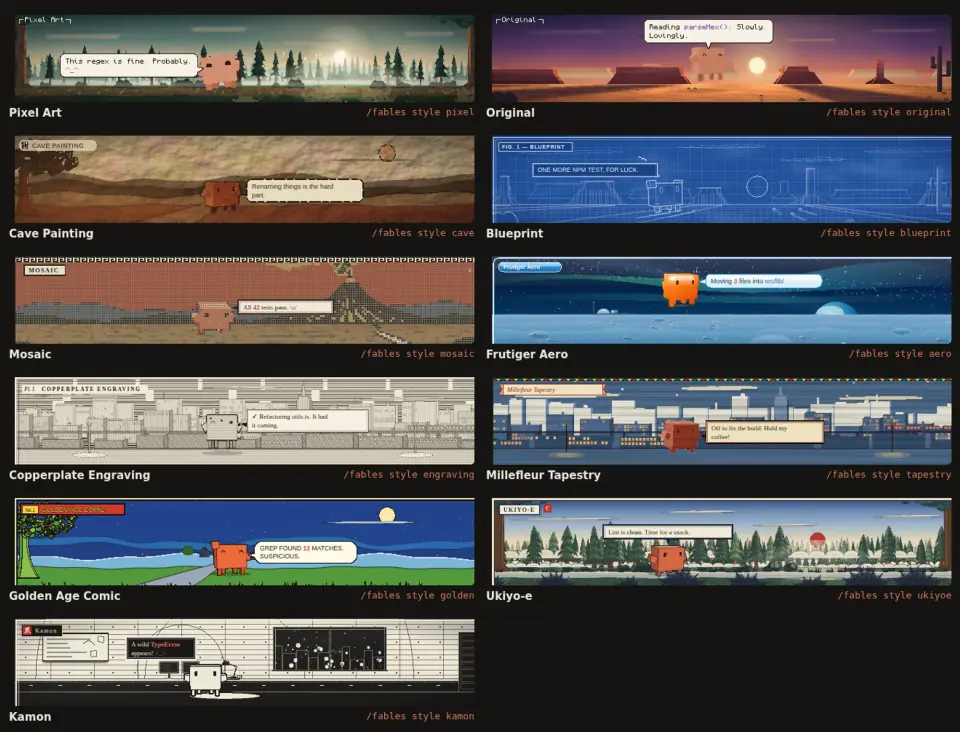Pick the Millefleur Tapestry skyline preview
The height and width of the screenshot is (732, 960).
(x=721, y=420)
